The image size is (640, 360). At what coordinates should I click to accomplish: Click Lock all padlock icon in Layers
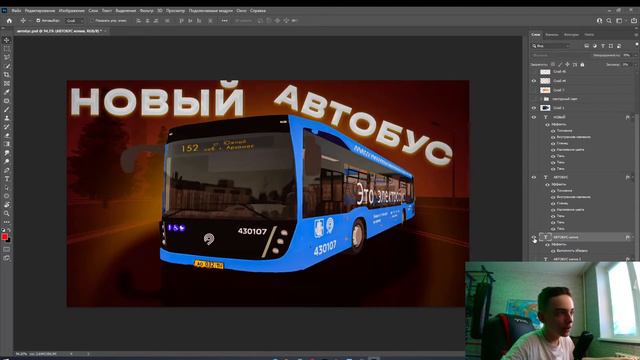pyautogui.click(x=582, y=64)
